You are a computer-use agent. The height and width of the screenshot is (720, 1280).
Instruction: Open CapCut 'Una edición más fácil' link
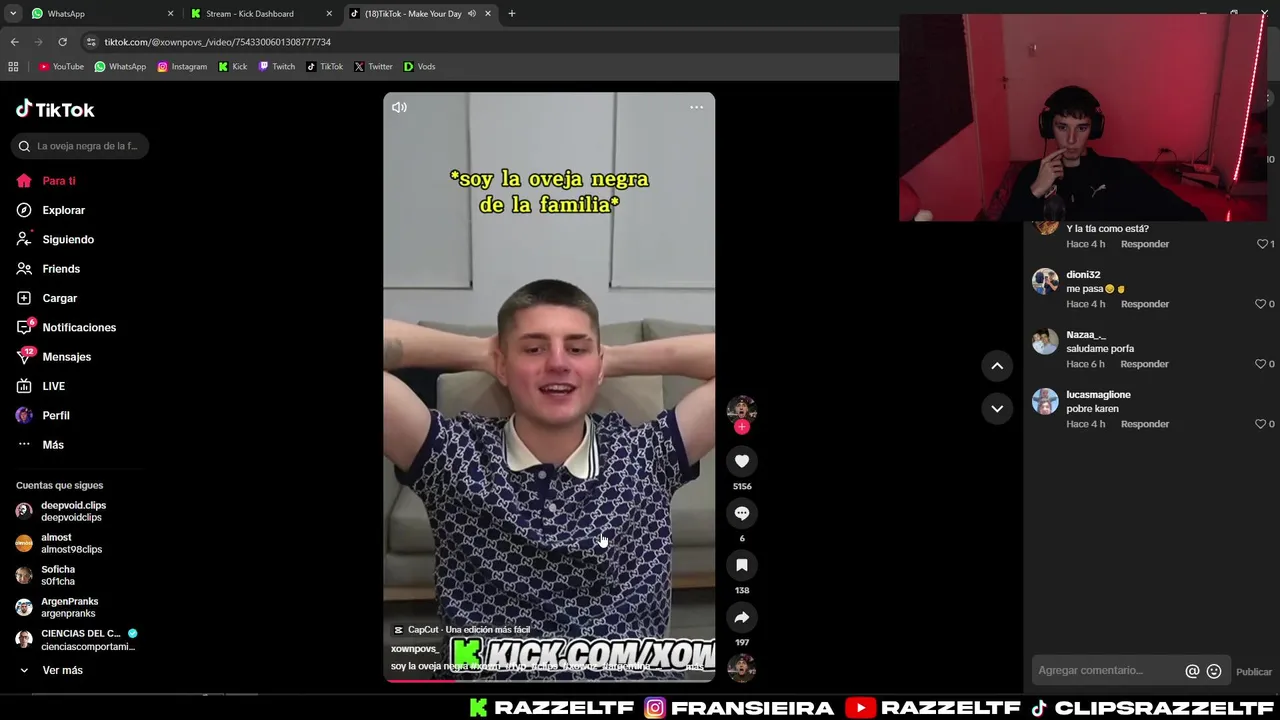point(462,630)
